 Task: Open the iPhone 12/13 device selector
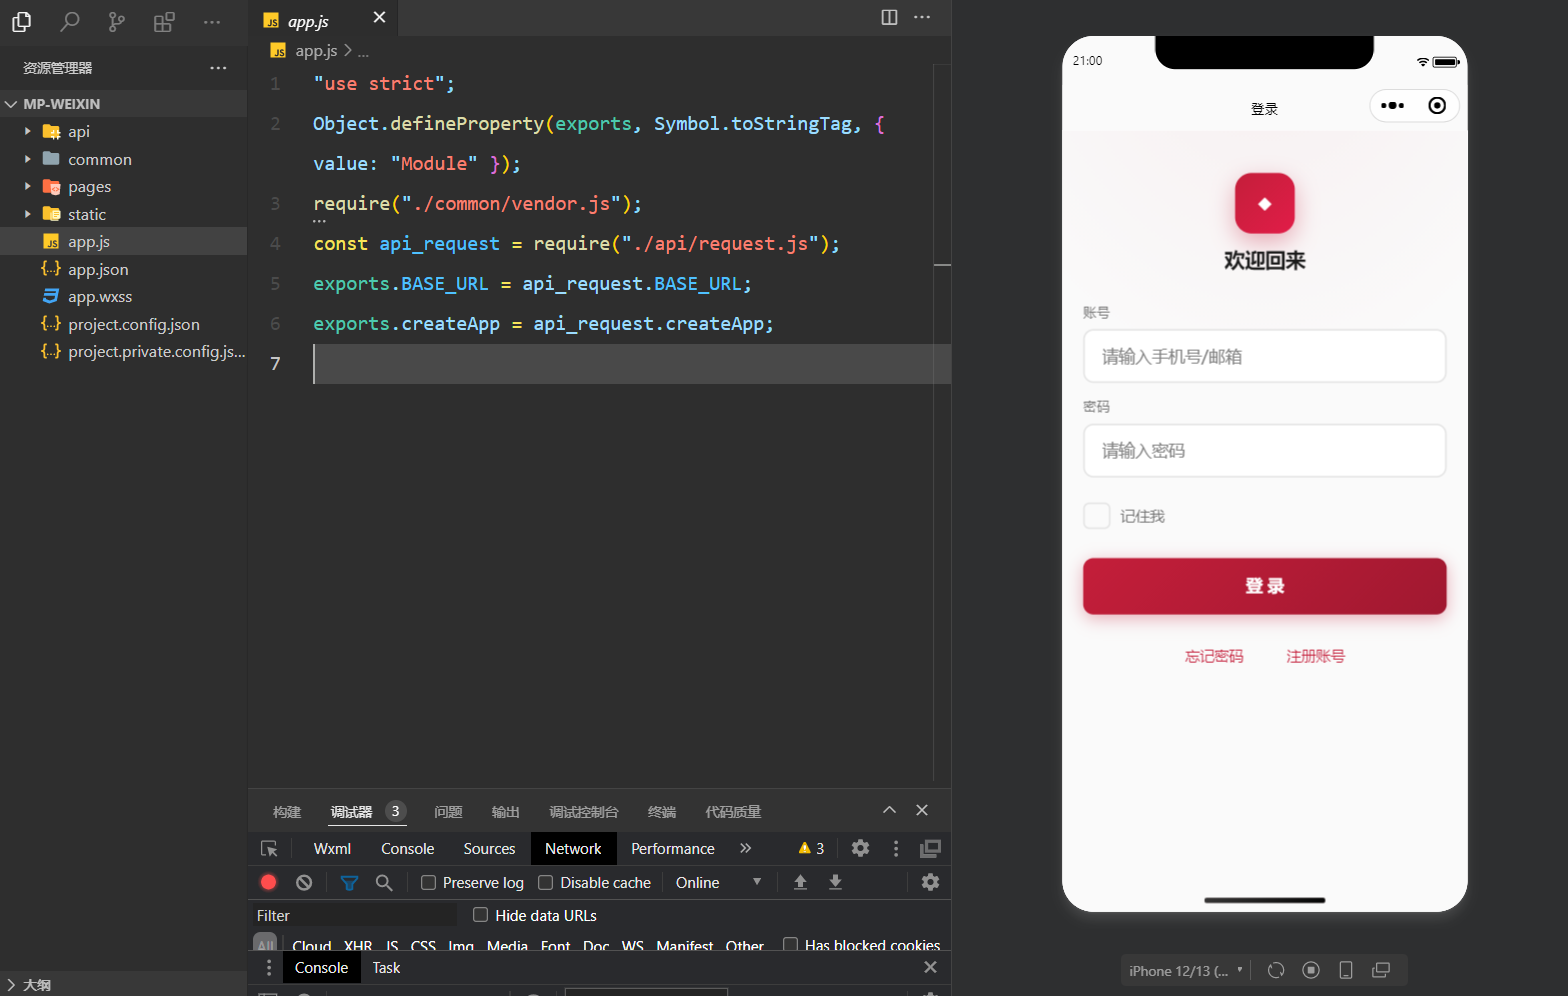coord(1185,971)
